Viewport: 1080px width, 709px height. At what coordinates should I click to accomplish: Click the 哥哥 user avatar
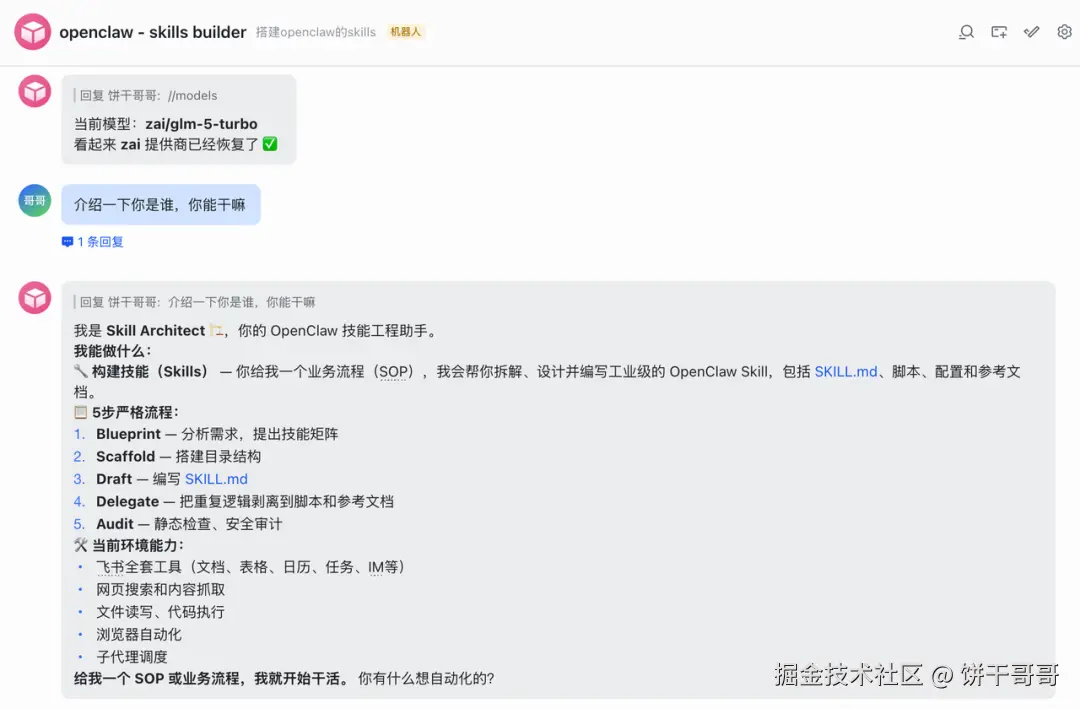(34, 201)
